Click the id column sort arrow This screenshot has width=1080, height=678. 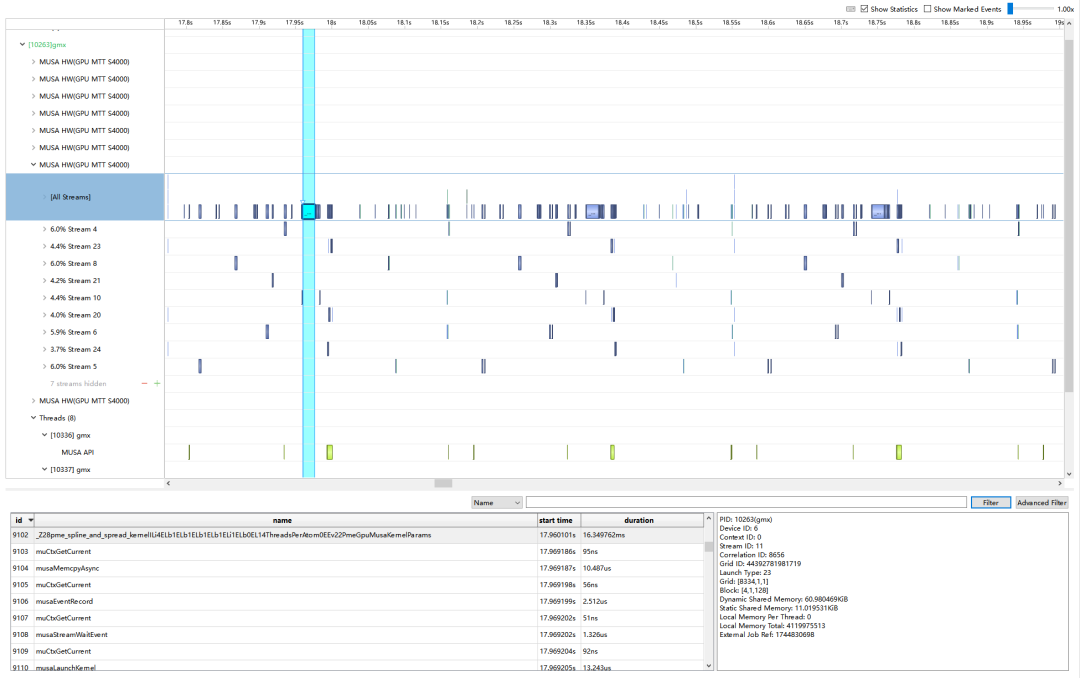click(30, 520)
